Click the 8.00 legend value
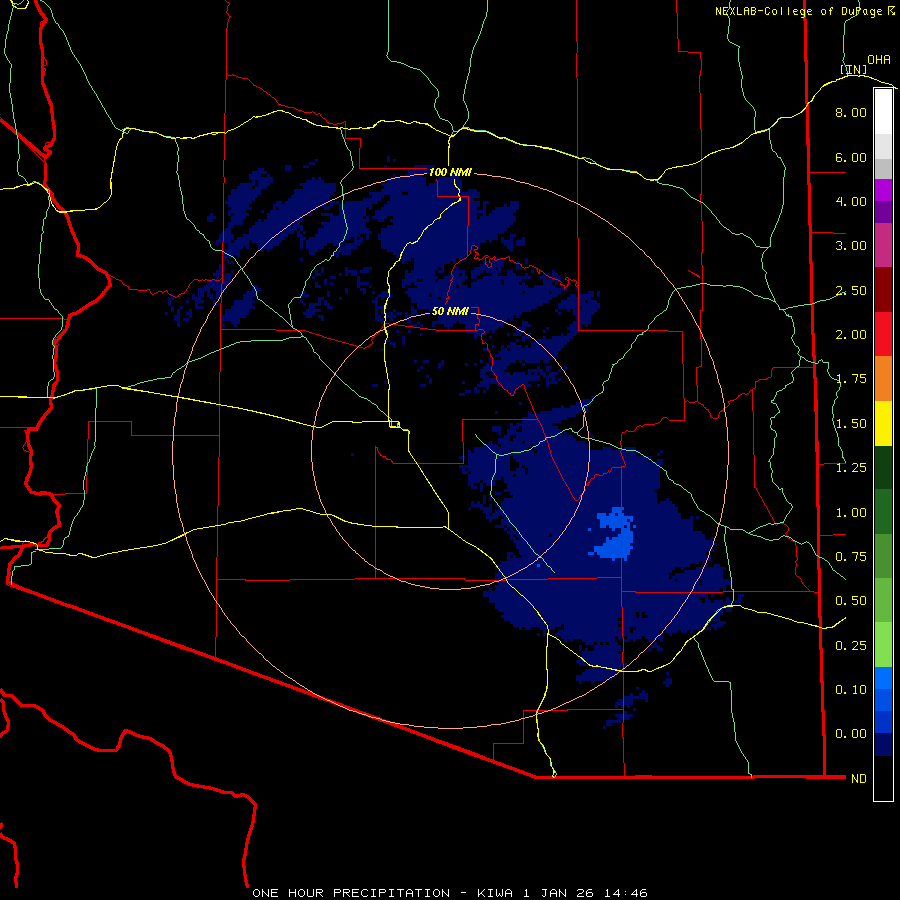Screen dimensions: 900x900 851,112
